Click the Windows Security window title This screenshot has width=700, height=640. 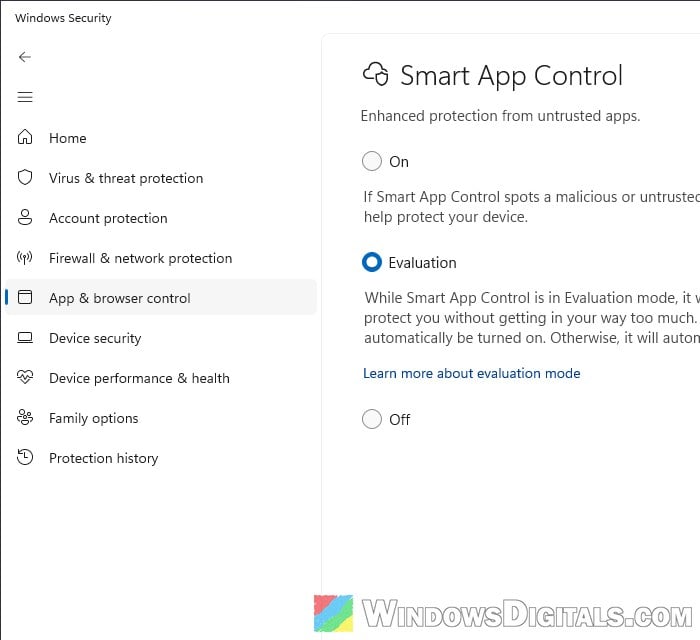click(63, 18)
